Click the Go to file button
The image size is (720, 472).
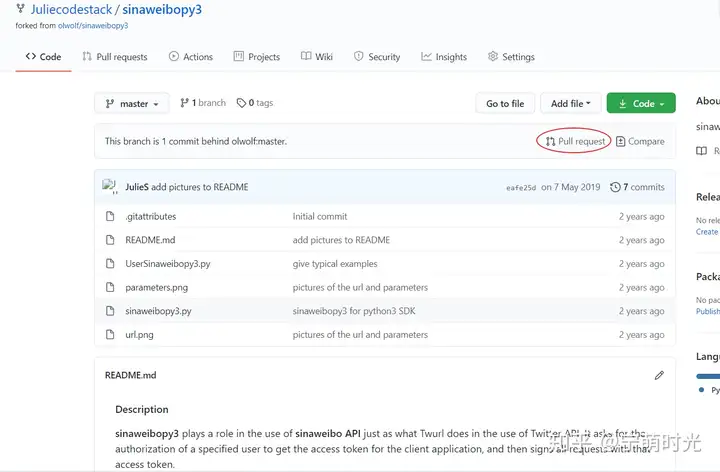(505, 103)
